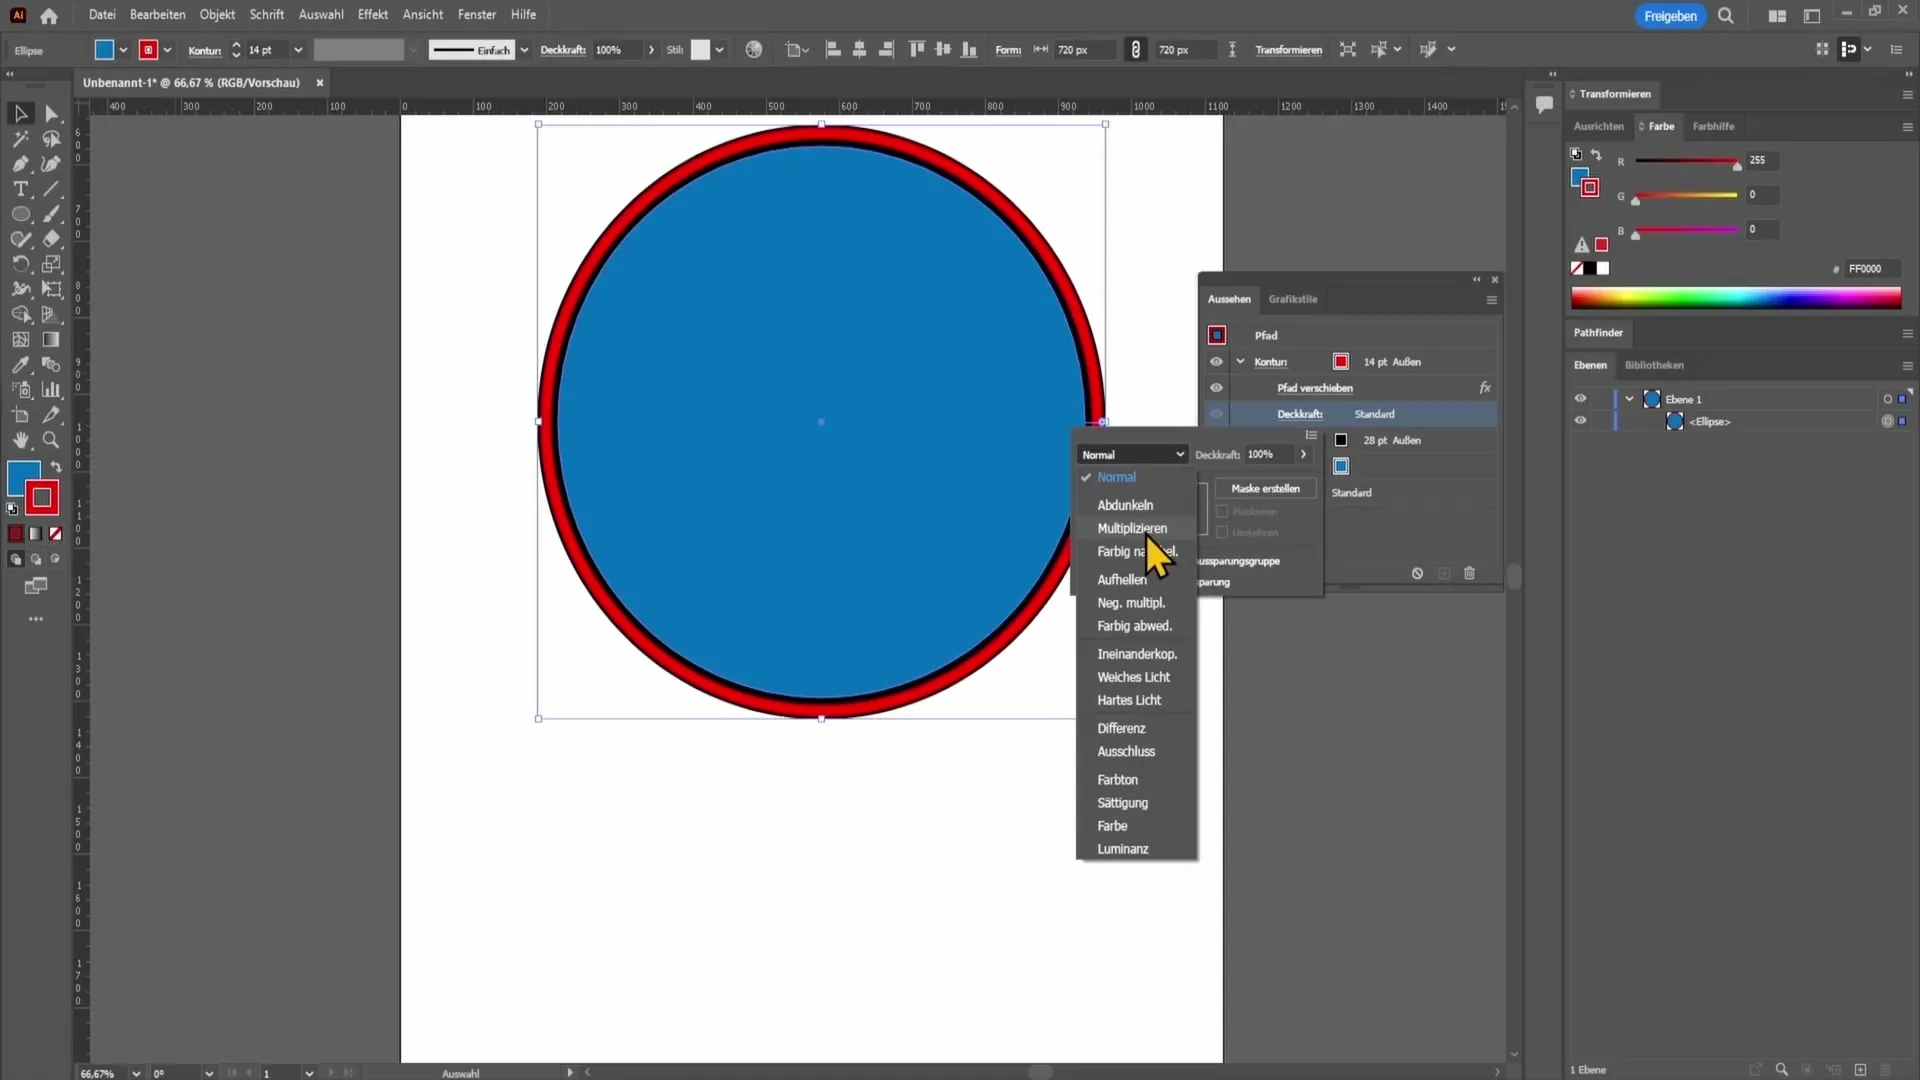
Task: Select the Eyedropper tool
Action: coord(20,365)
